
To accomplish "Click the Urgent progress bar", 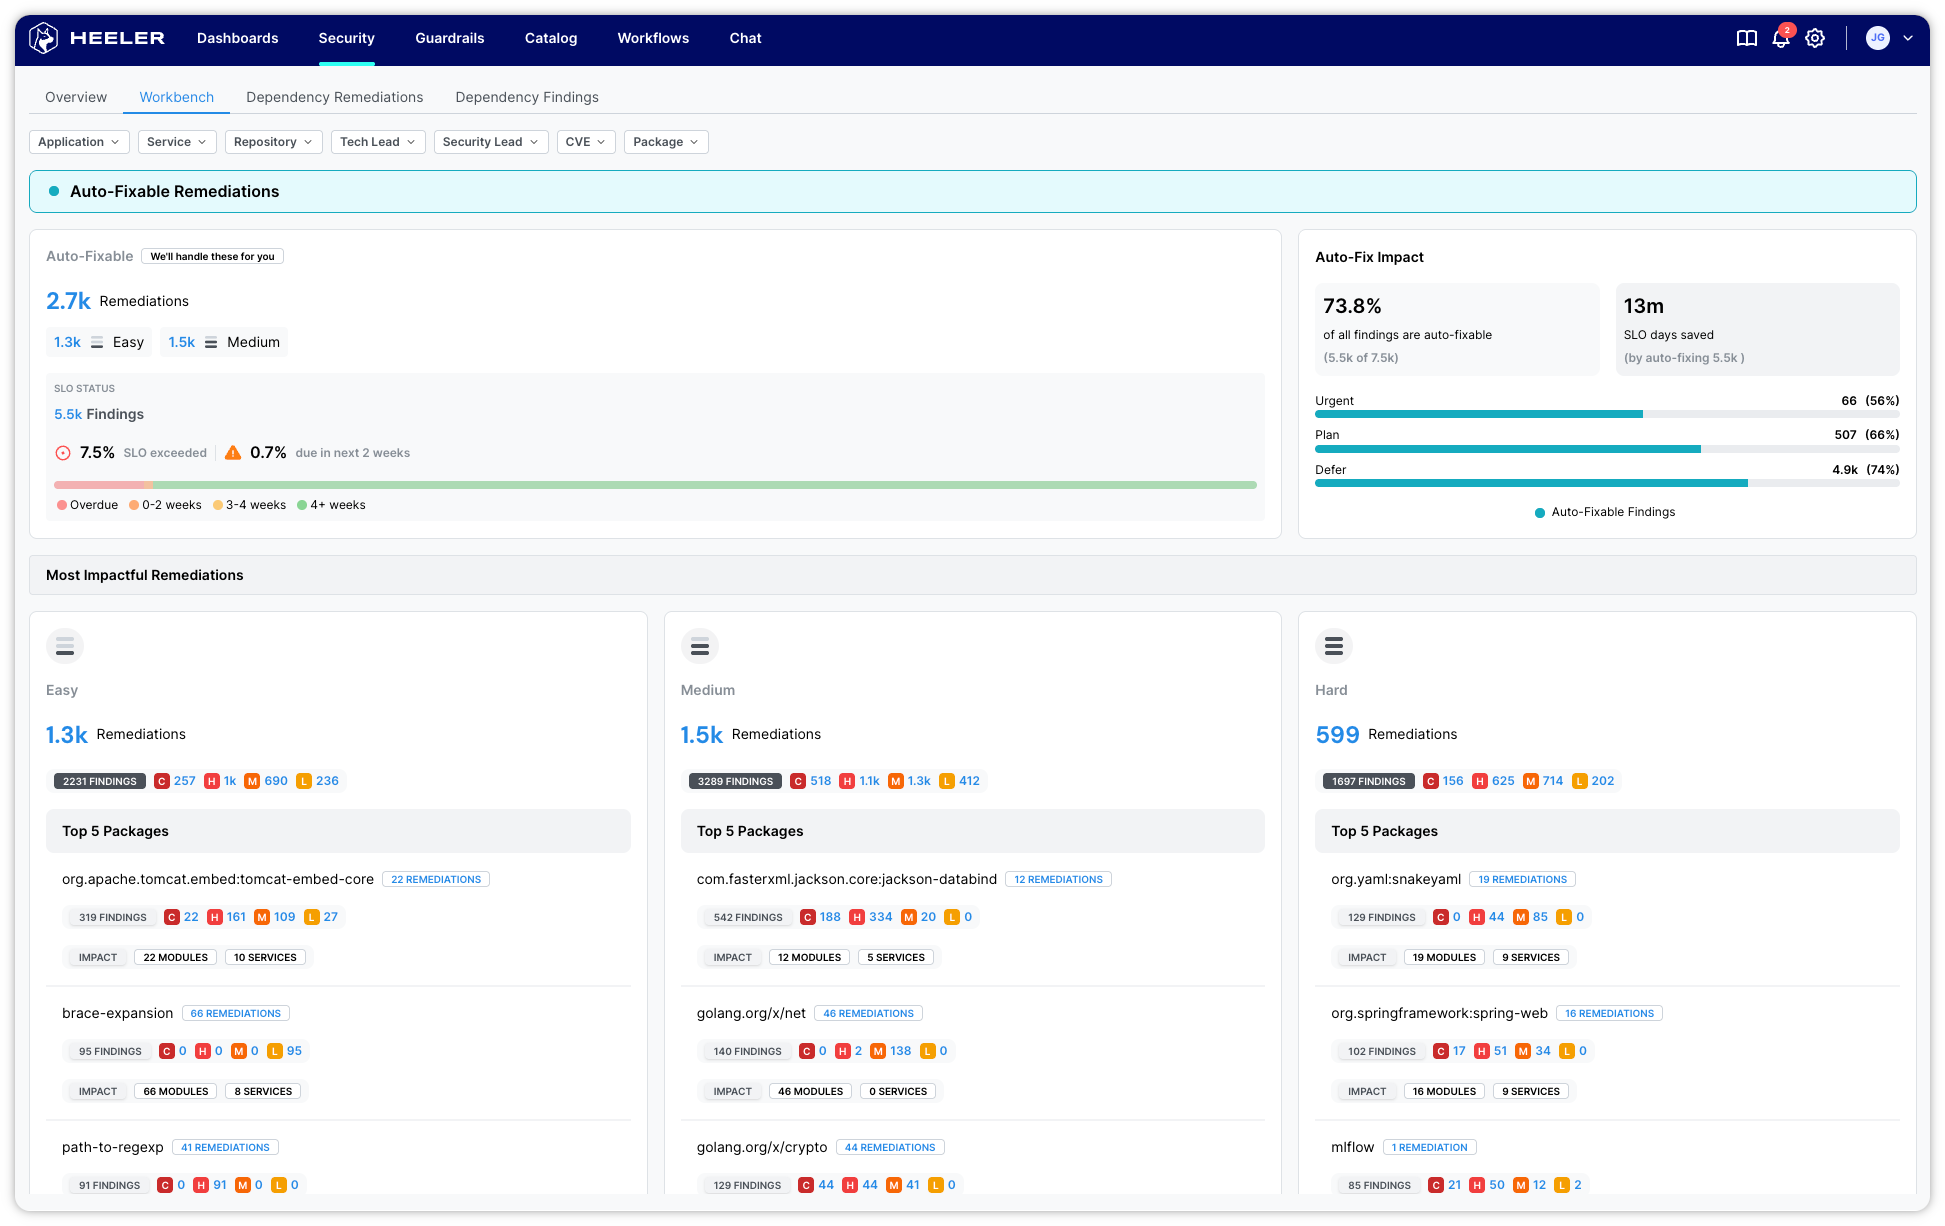I will (1606, 414).
